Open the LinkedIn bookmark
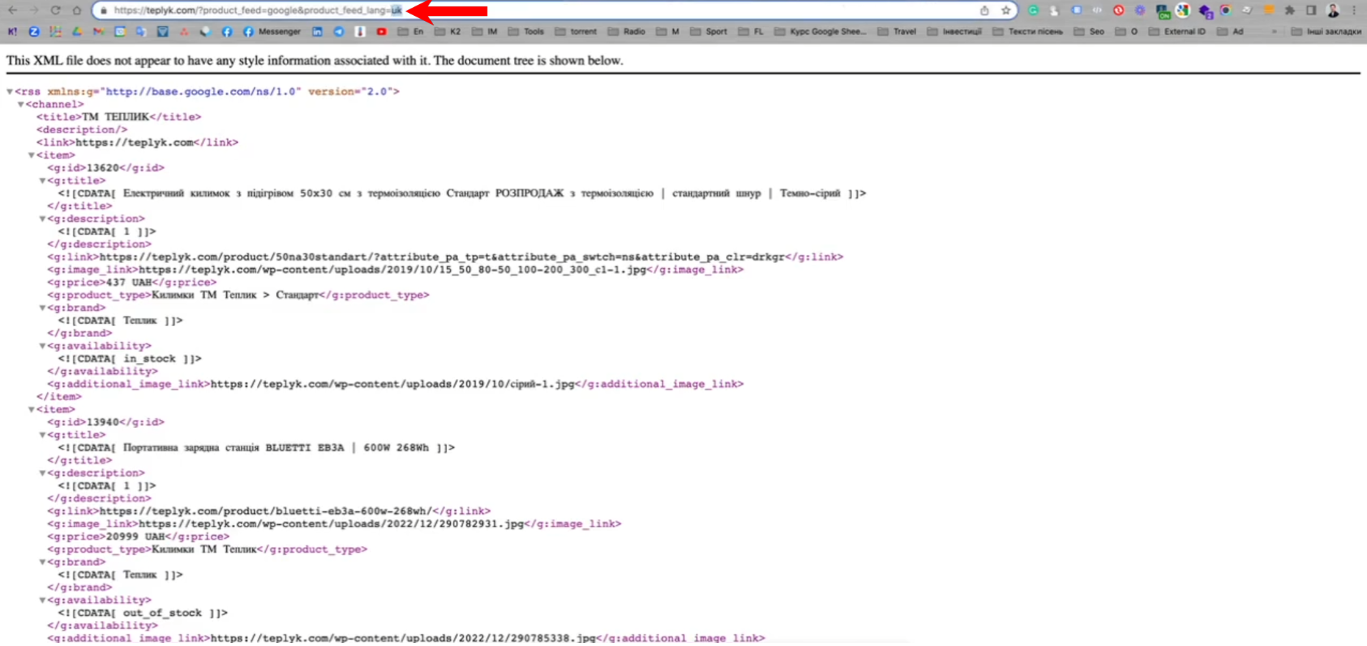Screen dimensions: 1367x646 [317, 32]
